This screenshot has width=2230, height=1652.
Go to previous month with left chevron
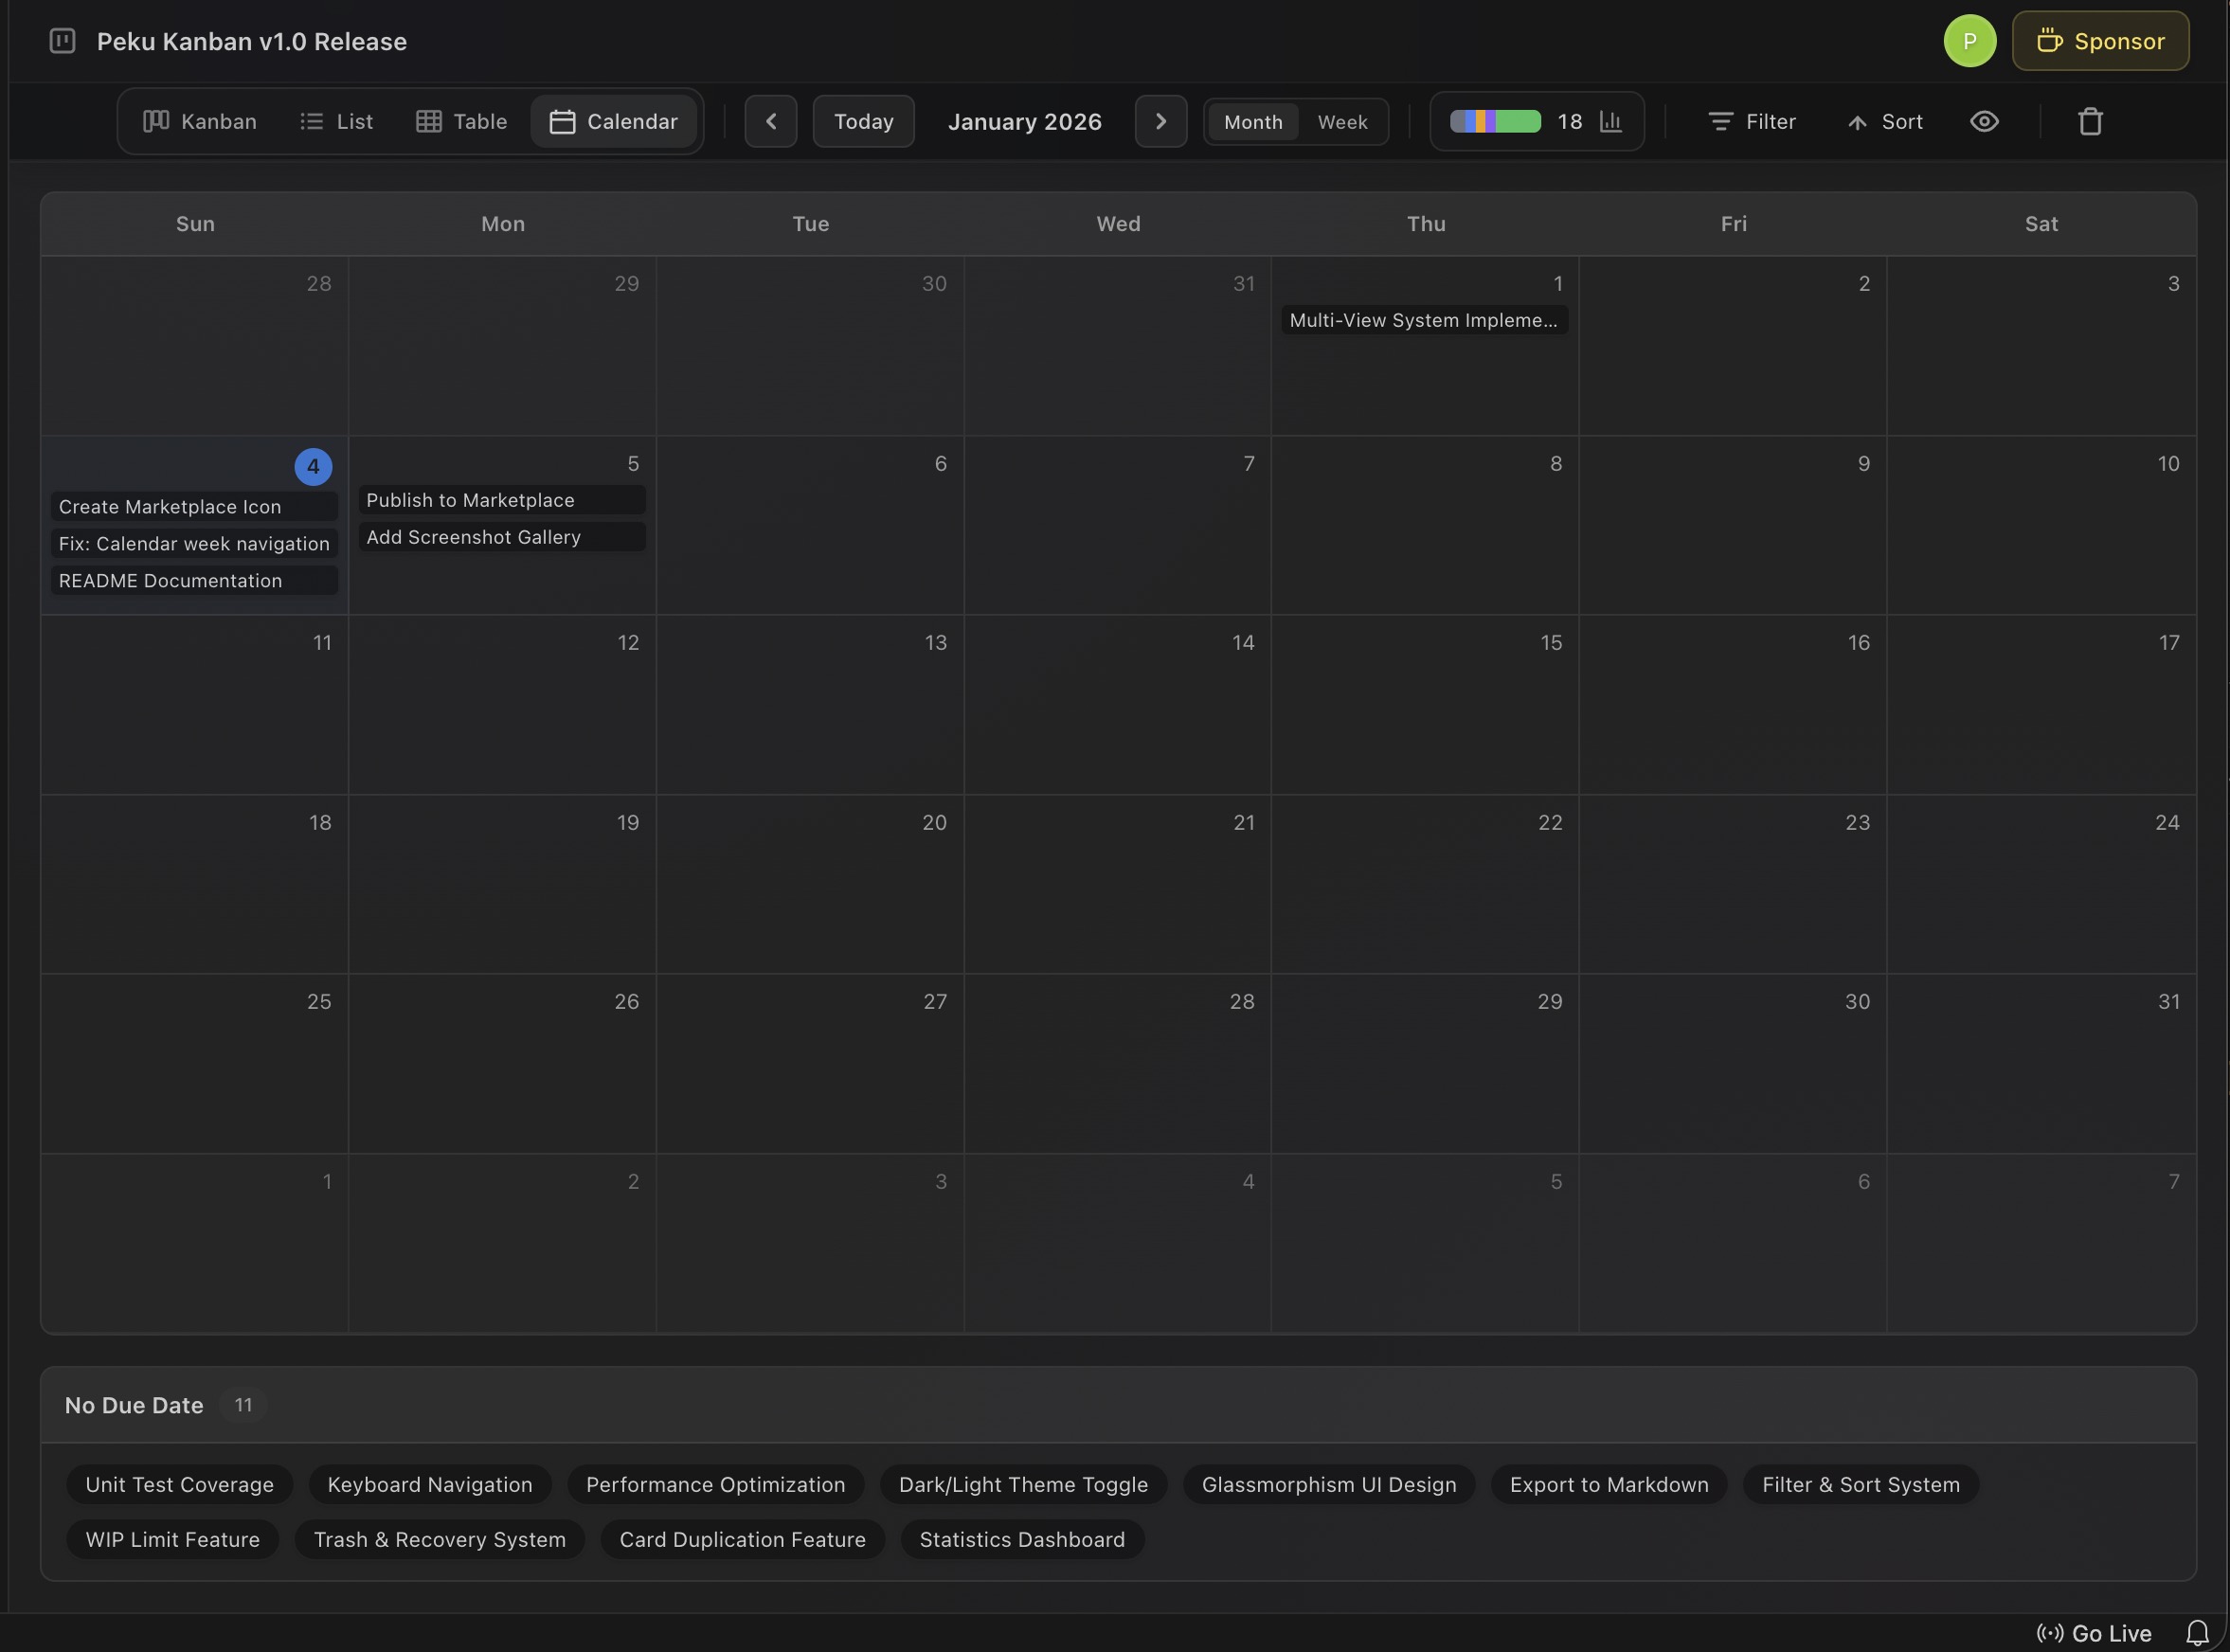click(x=771, y=121)
